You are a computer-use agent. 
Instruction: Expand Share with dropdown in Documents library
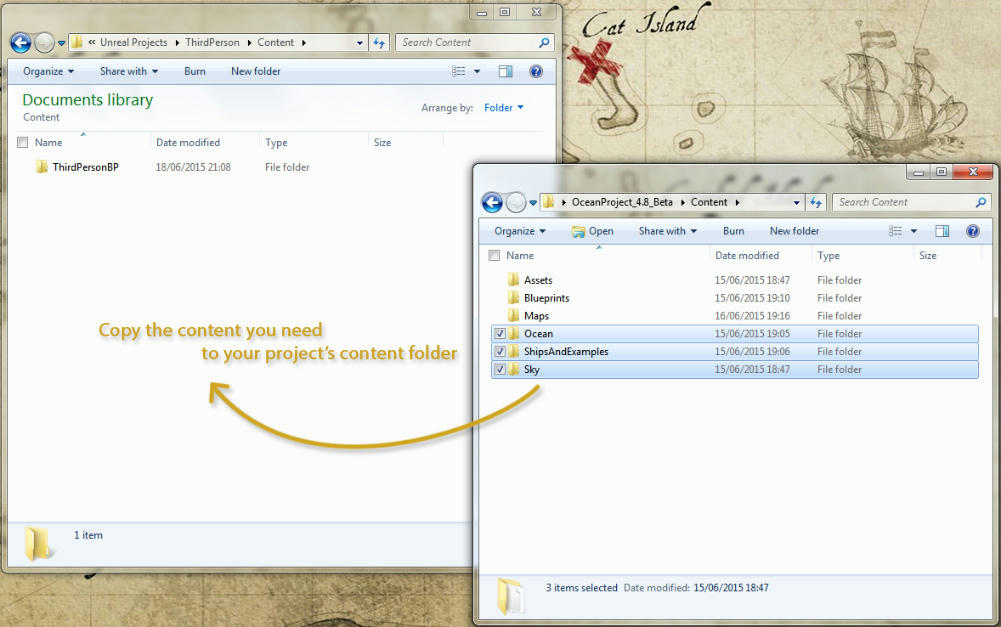pyautogui.click(x=129, y=72)
